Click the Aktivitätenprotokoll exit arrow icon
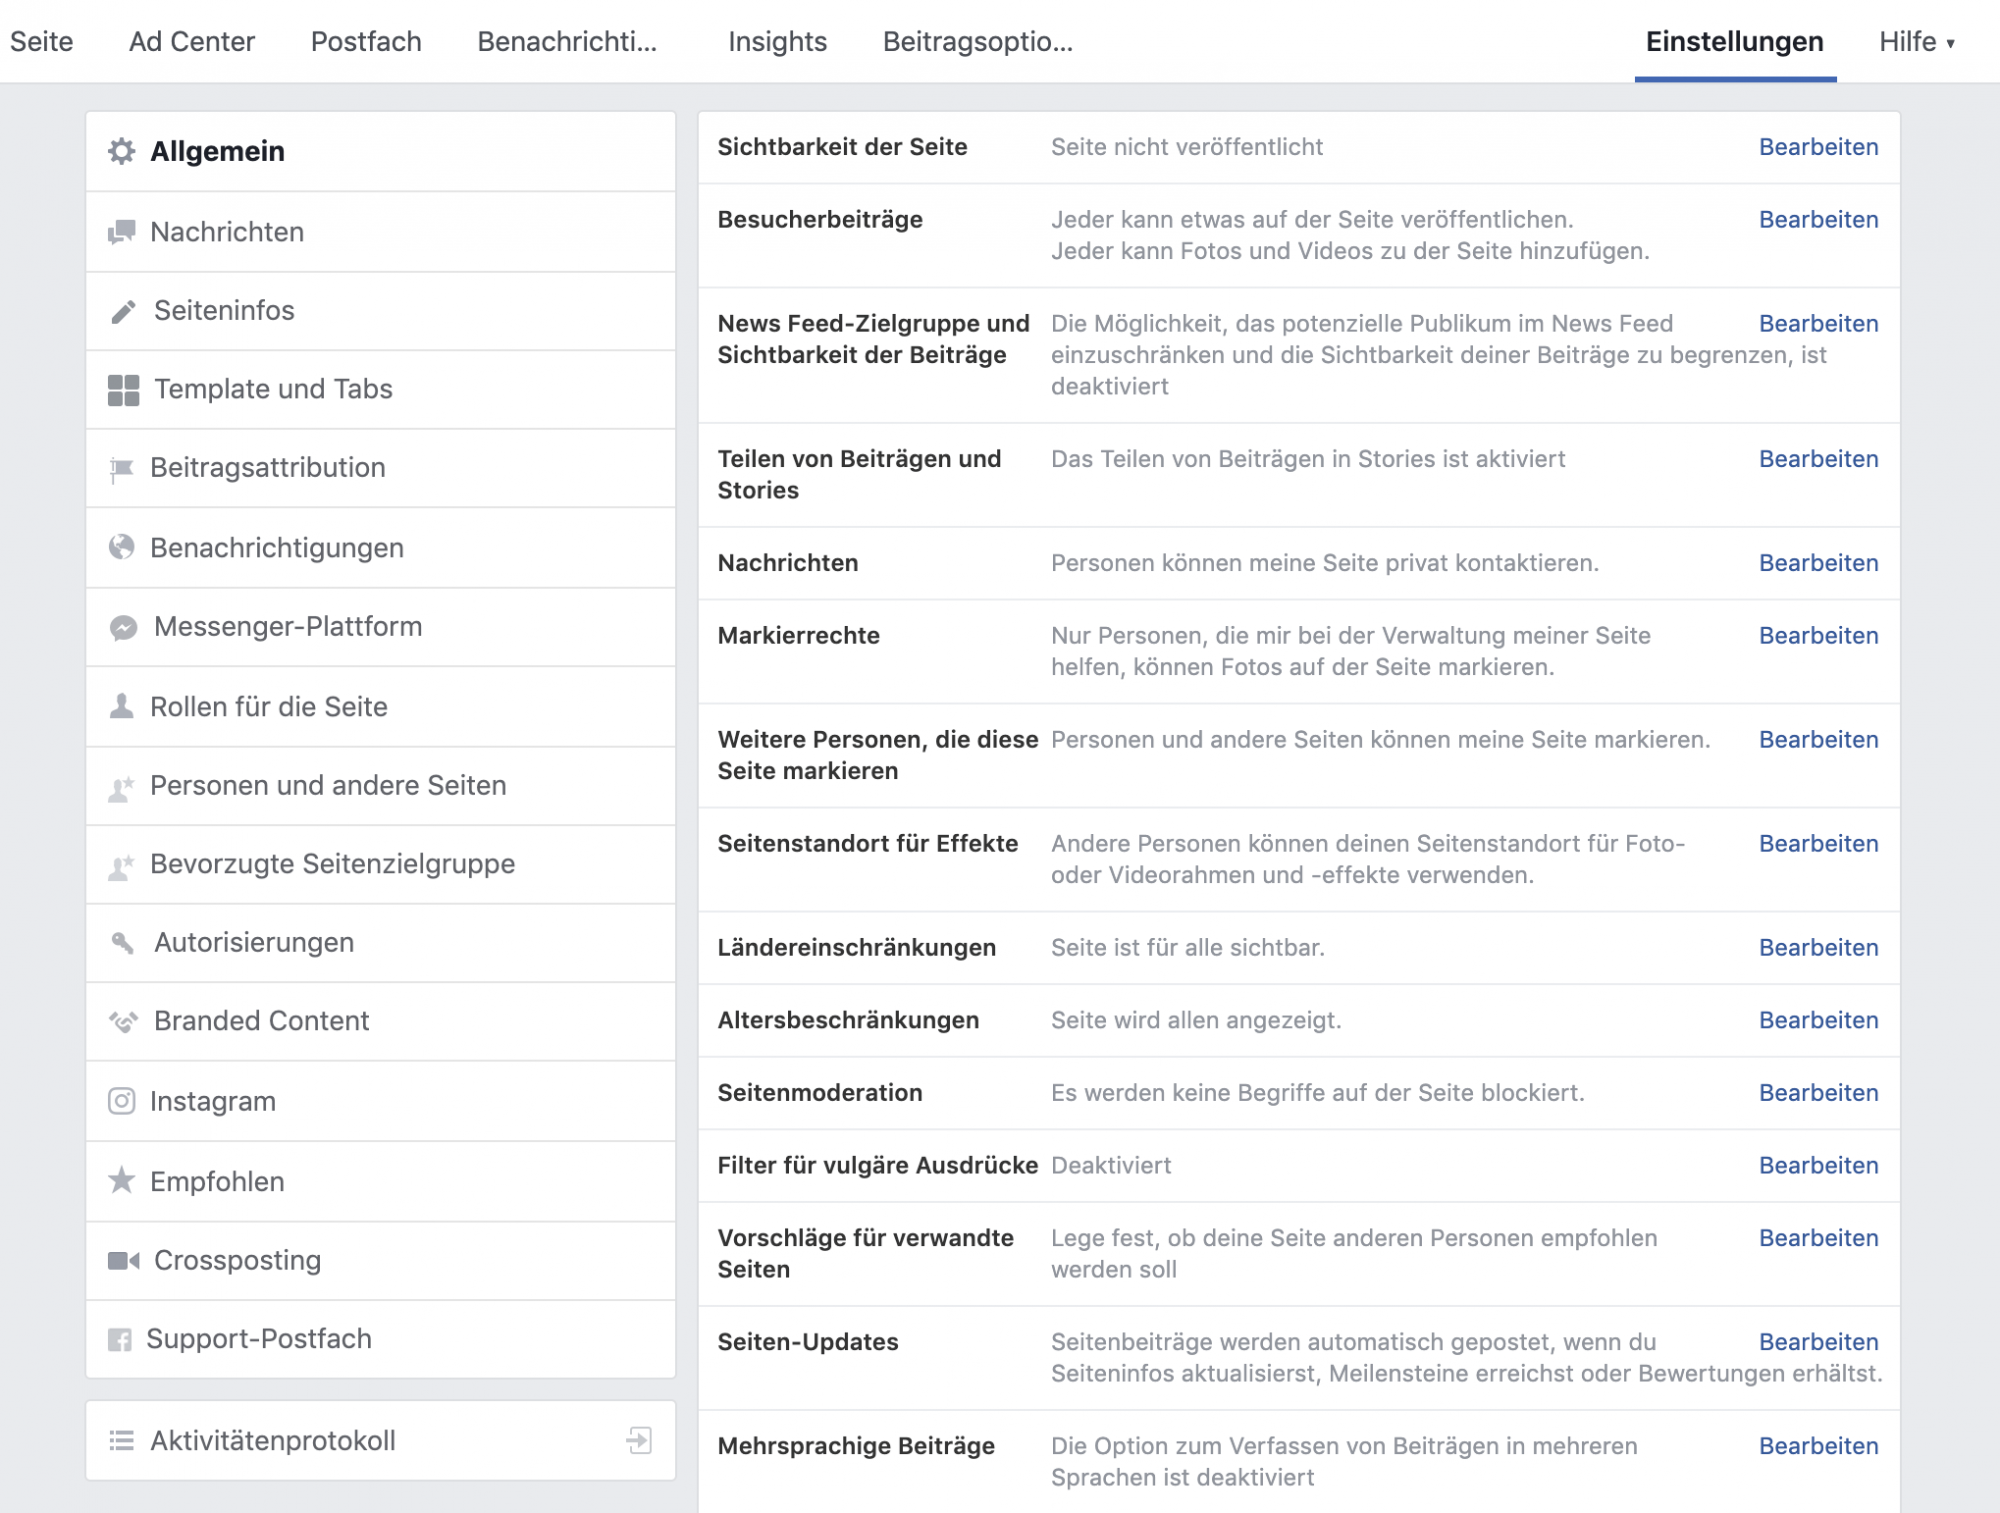 pyautogui.click(x=639, y=1440)
